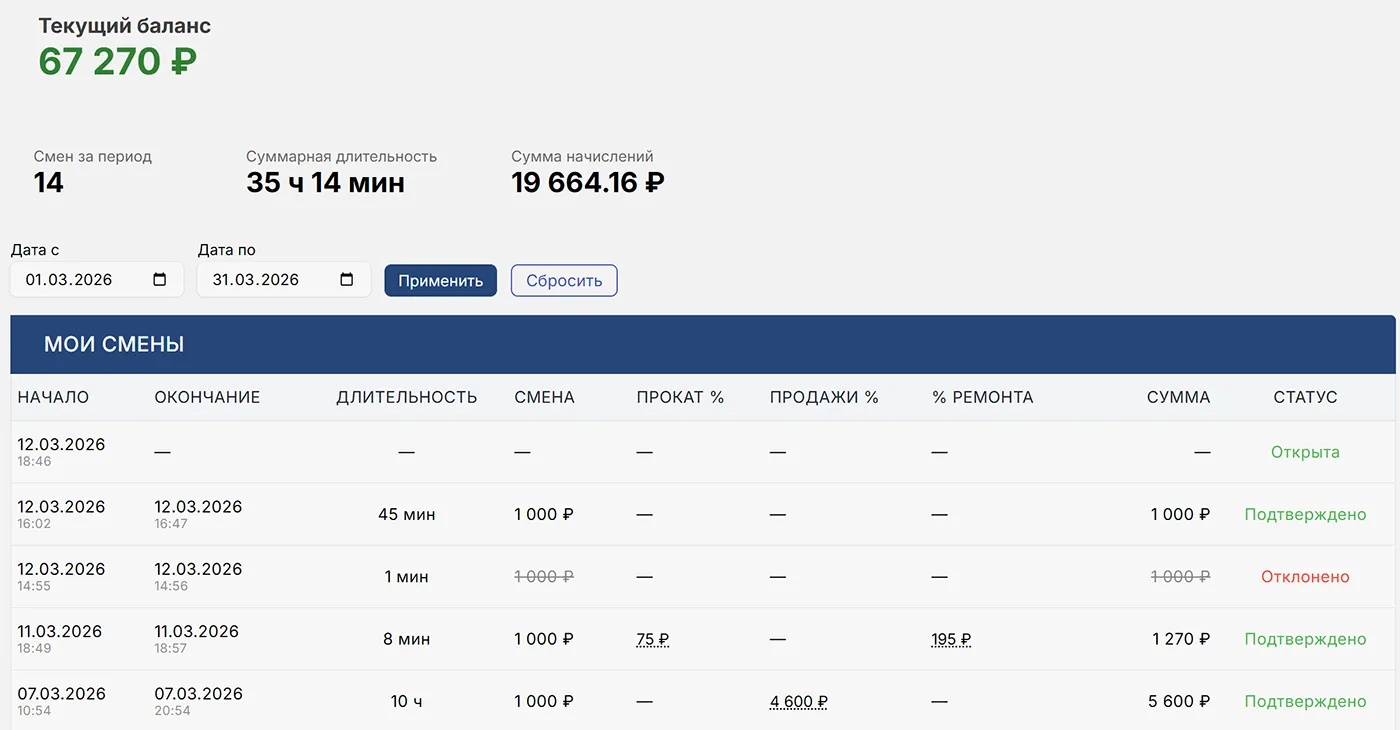Click the 'СУММА' column header
The width and height of the screenshot is (1400, 730).
1178,397
